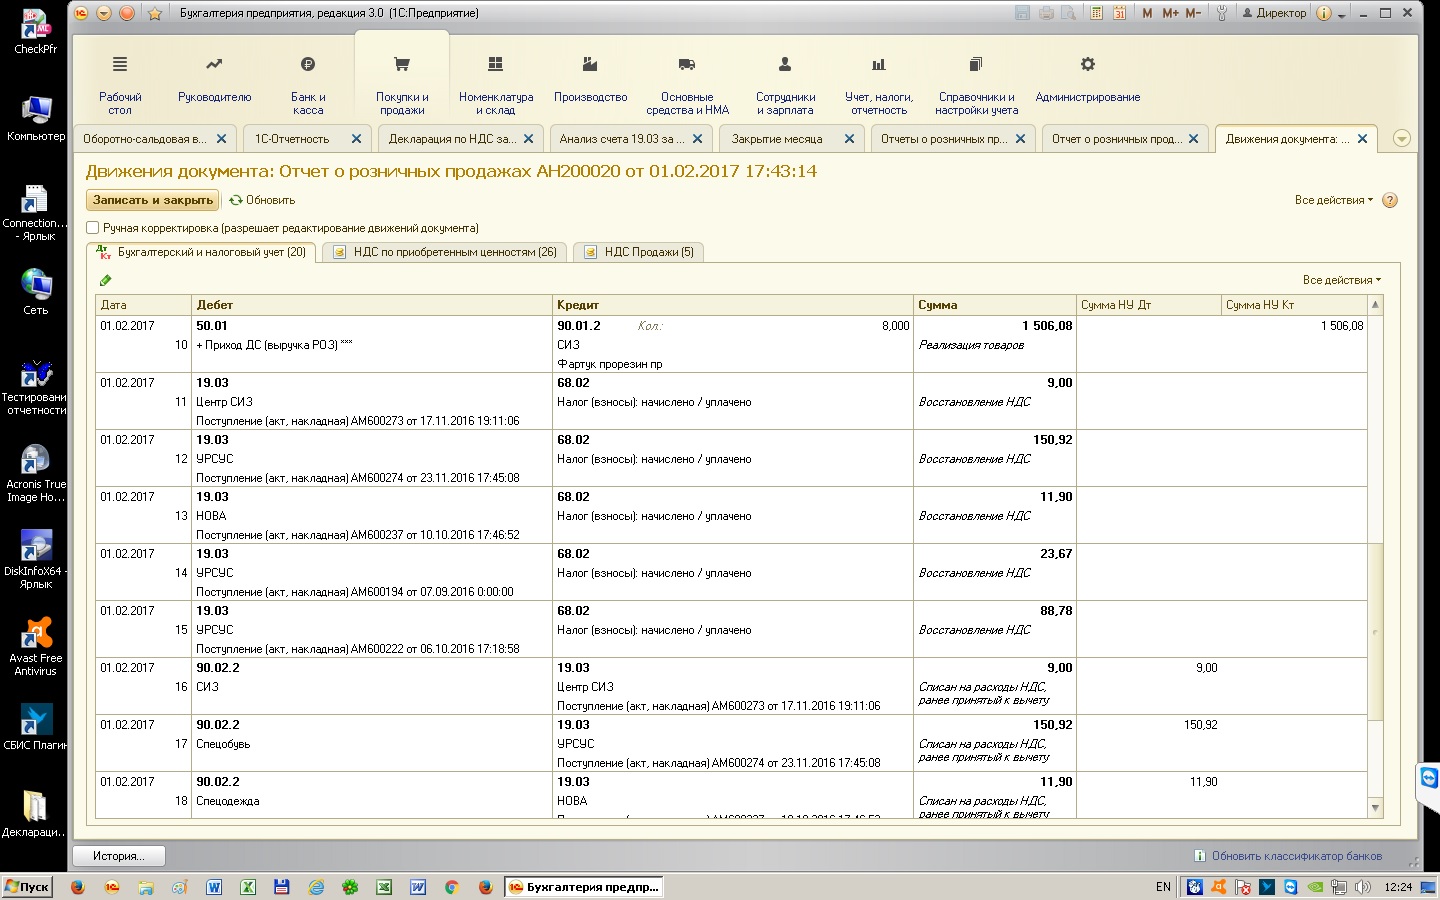Click the help question mark icon
Screen dimensions: 1440x900
(1389, 200)
